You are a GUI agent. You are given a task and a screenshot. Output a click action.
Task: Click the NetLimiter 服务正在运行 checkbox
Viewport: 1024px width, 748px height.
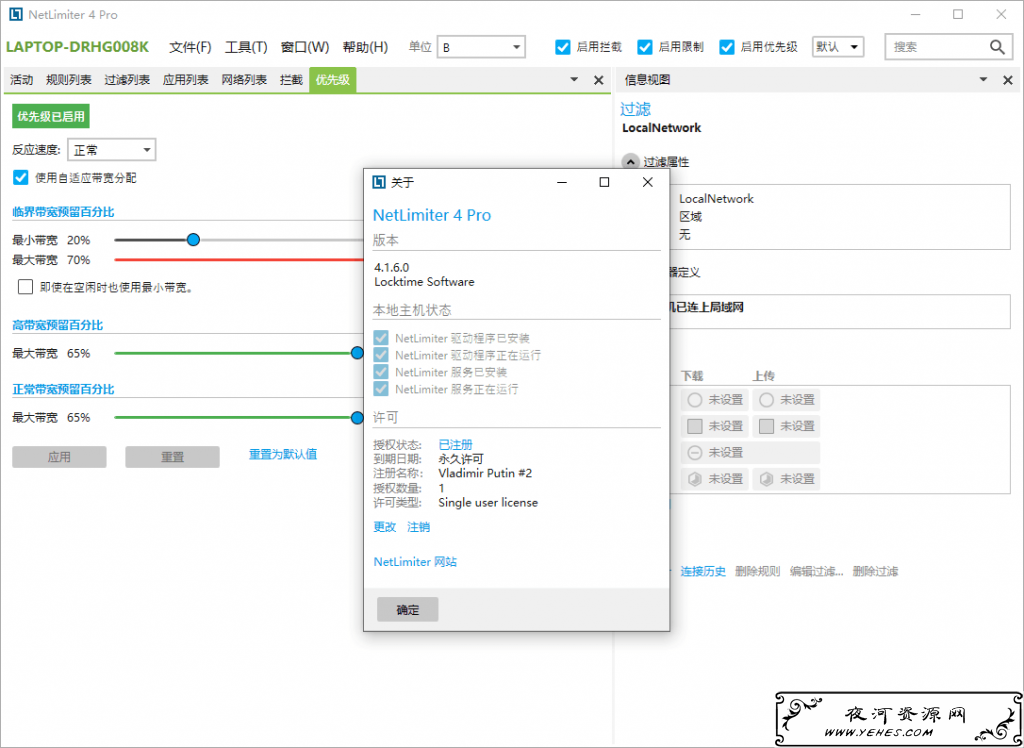coord(380,389)
